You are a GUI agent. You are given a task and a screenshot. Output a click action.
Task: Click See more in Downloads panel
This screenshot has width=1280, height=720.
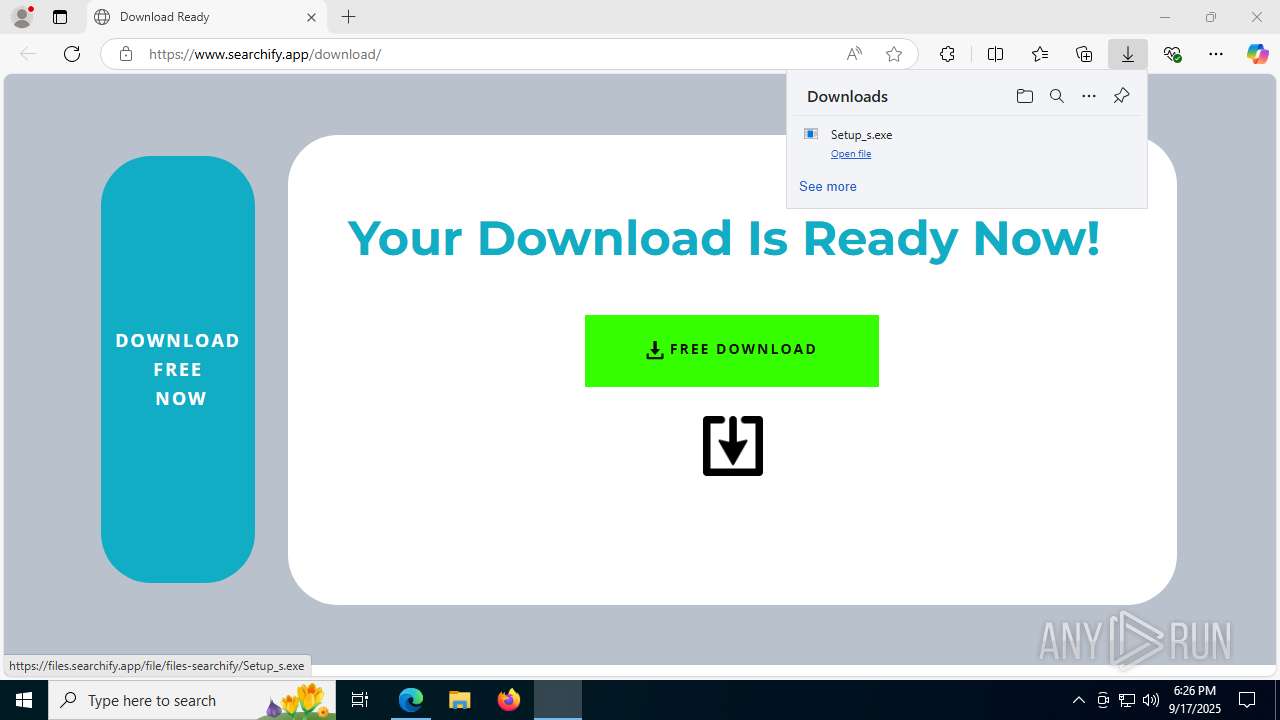(828, 186)
